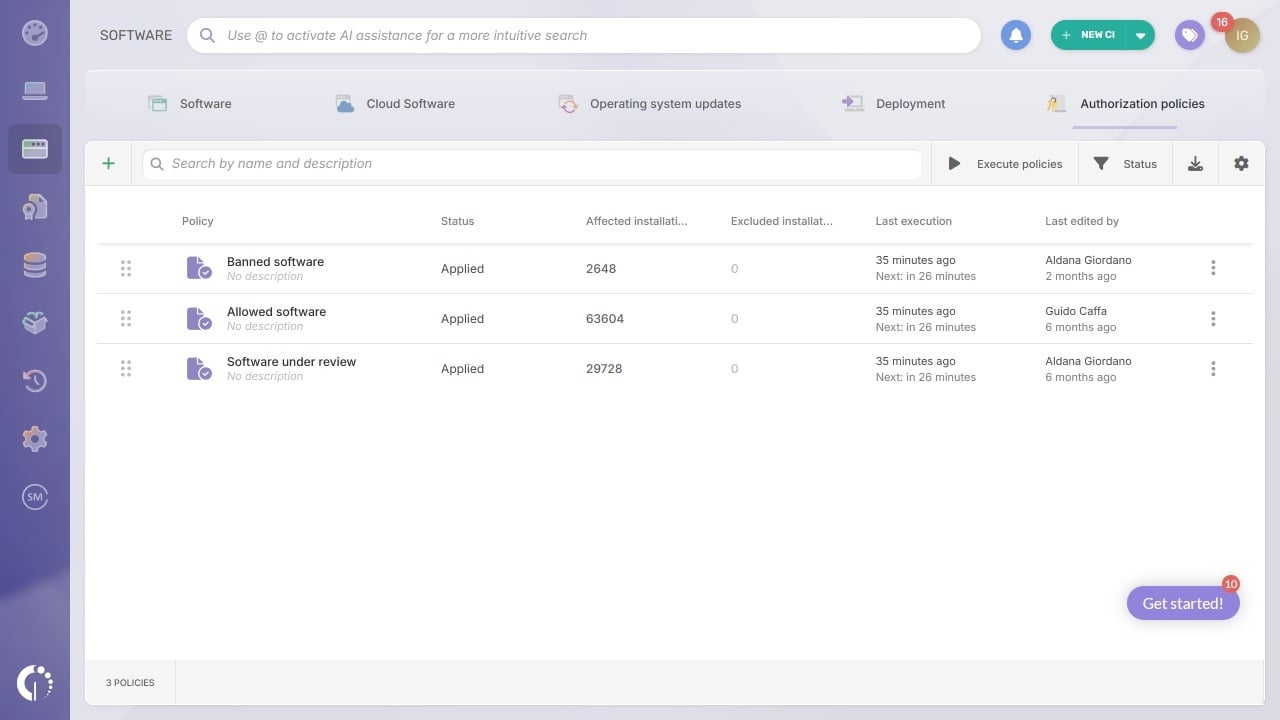The image size is (1280, 720).
Task: Open the laptop assets icon in sidebar
Action: point(35,91)
